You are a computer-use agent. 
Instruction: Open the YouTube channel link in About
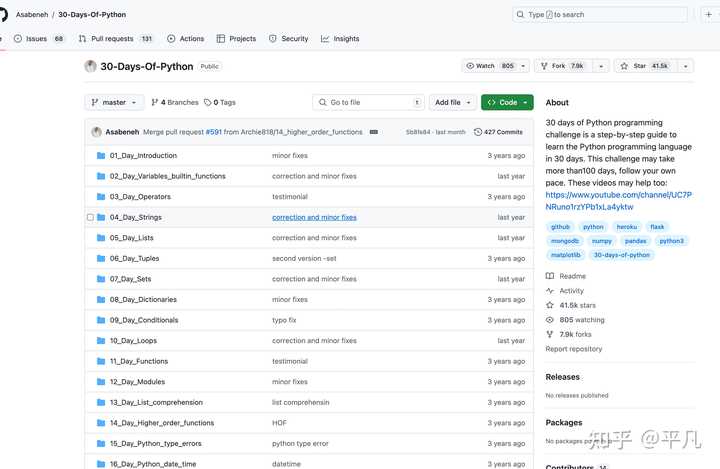click(x=619, y=201)
